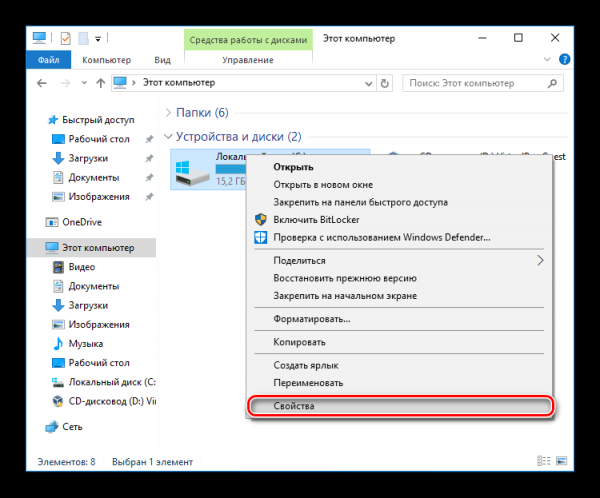Viewport: 600px width, 498px height.
Task: Open 'Рабочий стол' under Этот компьютер
Action: coord(99,363)
